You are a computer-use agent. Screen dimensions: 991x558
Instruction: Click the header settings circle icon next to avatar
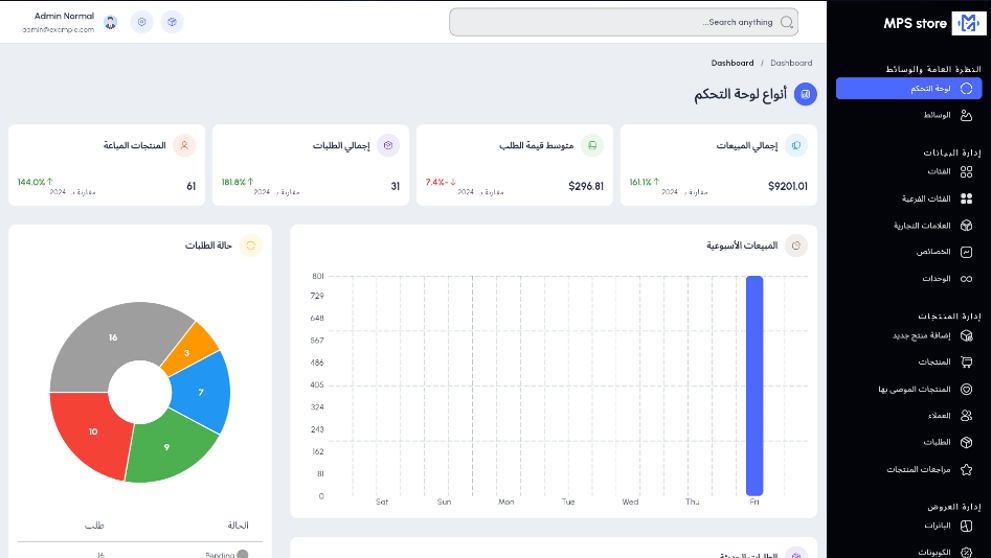[142, 22]
